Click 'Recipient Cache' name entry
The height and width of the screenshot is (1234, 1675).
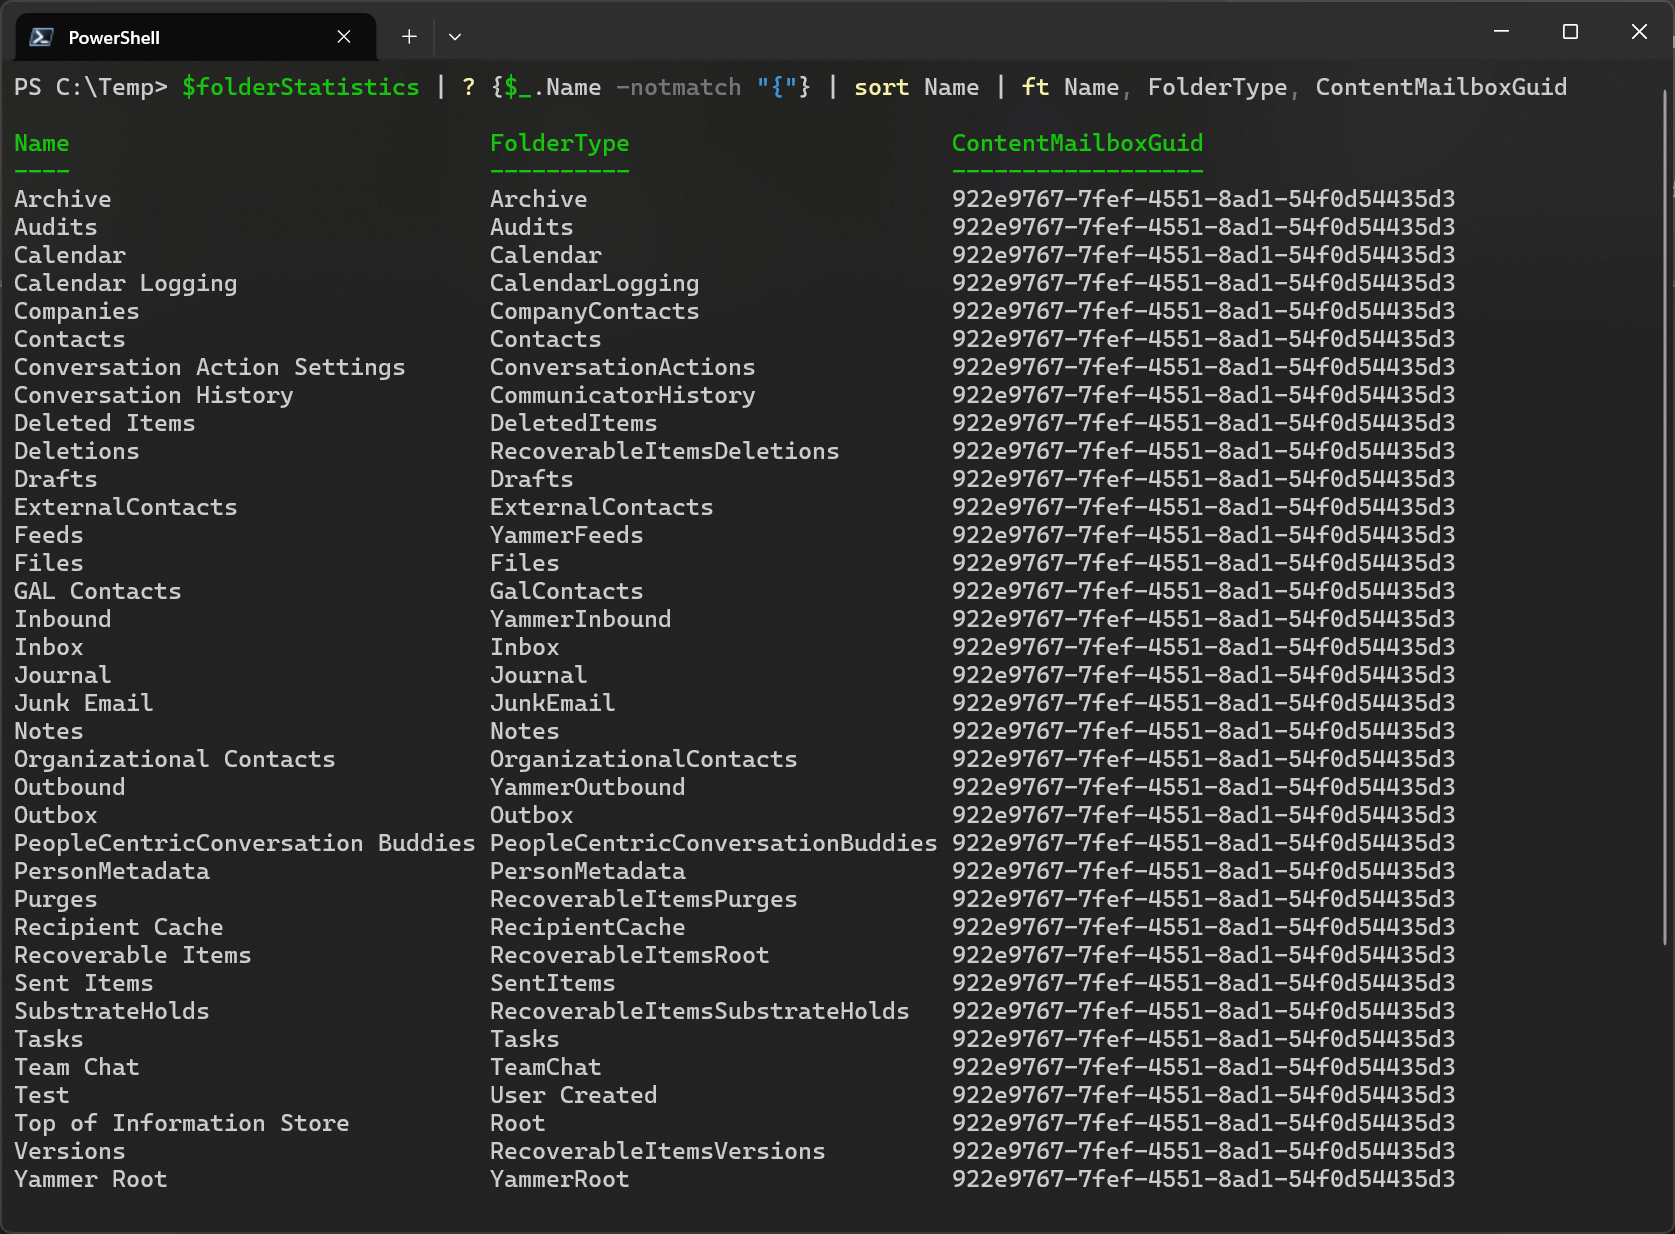coord(119,927)
